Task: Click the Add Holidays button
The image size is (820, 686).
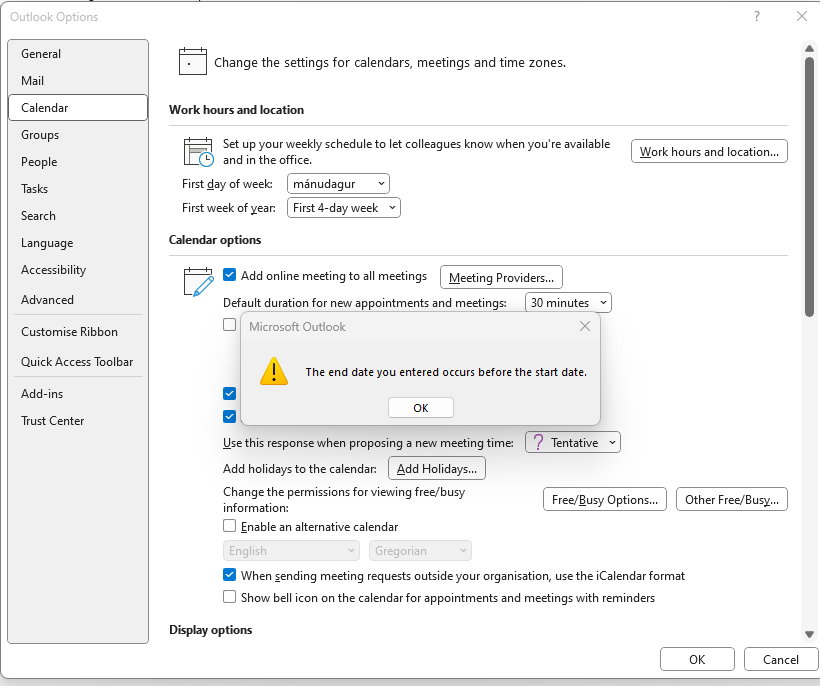Action: click(436, 468)
